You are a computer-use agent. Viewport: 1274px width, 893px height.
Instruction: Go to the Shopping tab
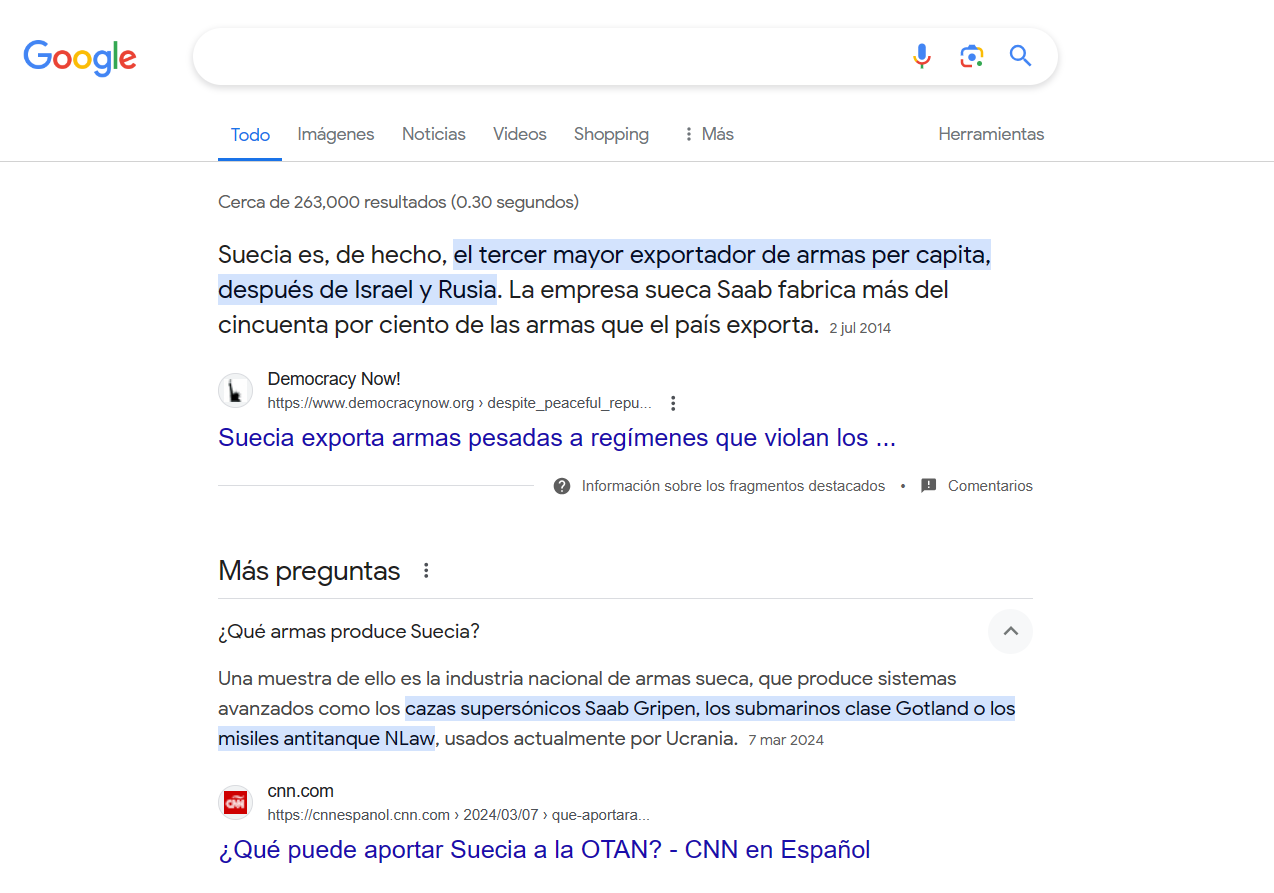coord(611,134)
